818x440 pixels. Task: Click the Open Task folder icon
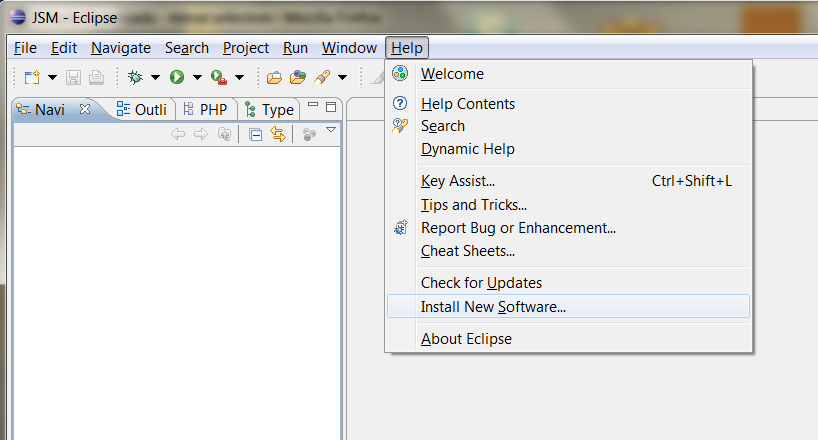pyautogui.click(x=298, y=77)
